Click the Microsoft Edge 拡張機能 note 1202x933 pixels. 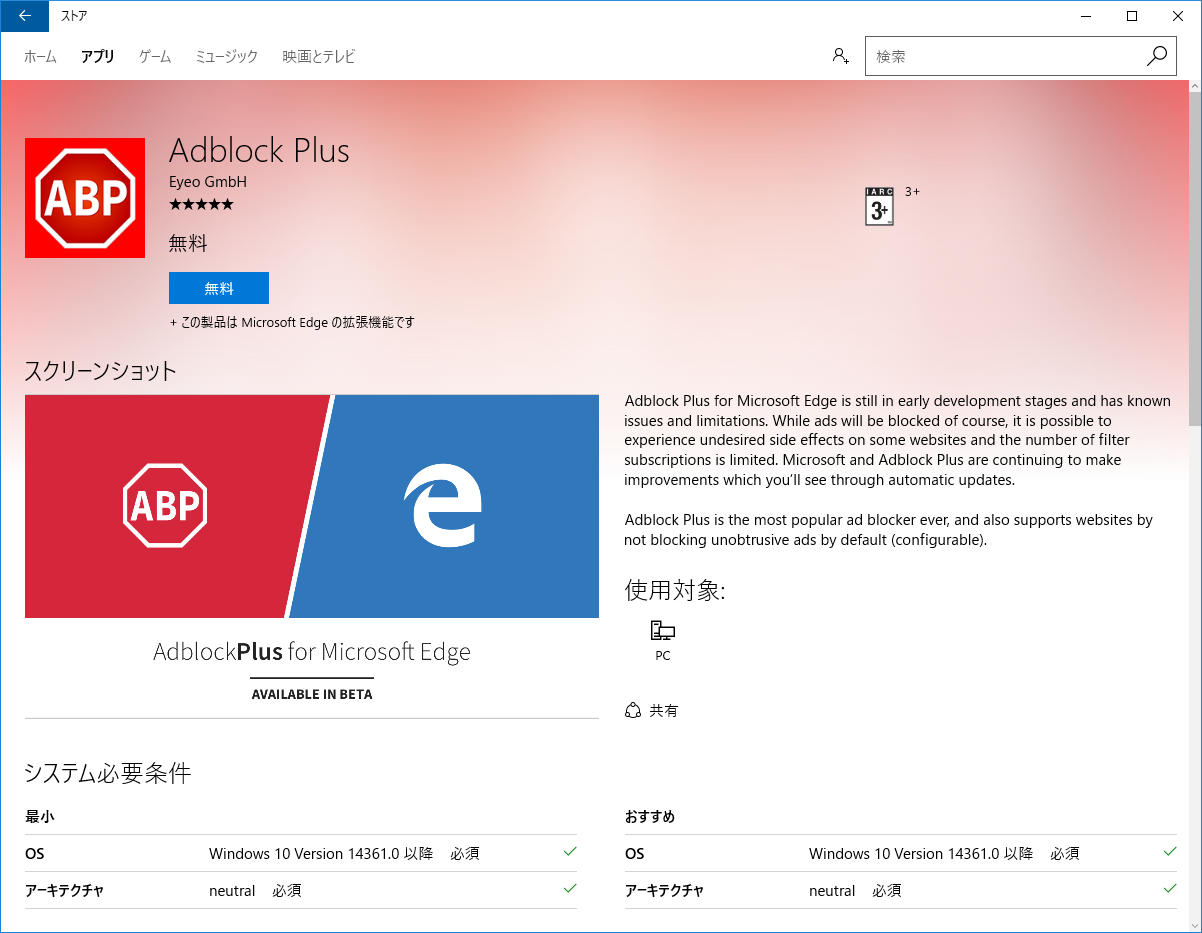[x=292, y=323]
